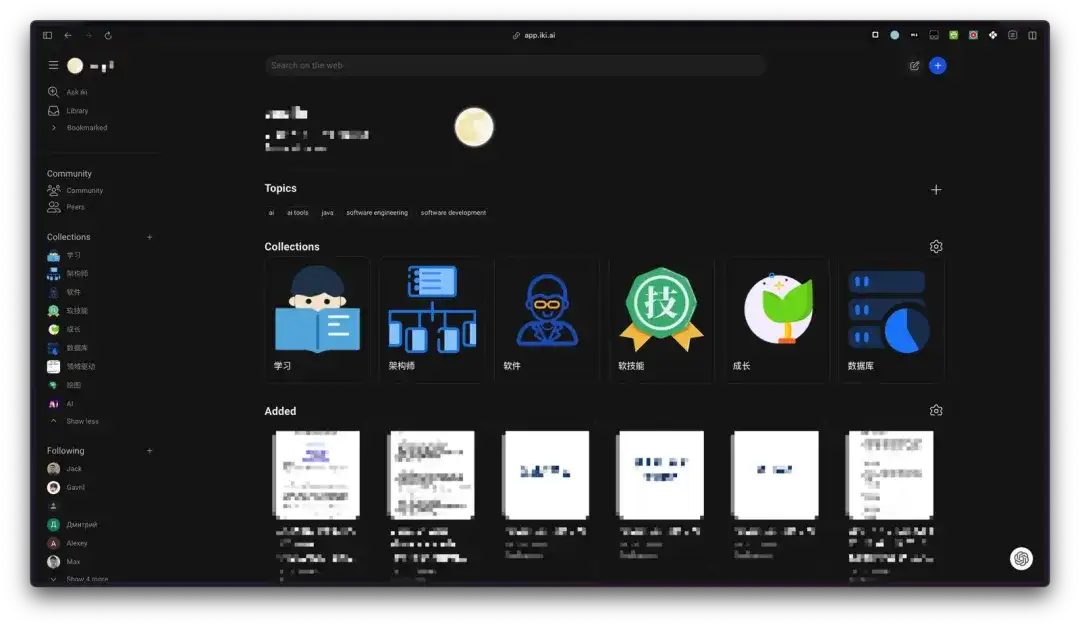Go back with the browser back arrow
This screenshot has width=1080, height=627.
[68, 35]
